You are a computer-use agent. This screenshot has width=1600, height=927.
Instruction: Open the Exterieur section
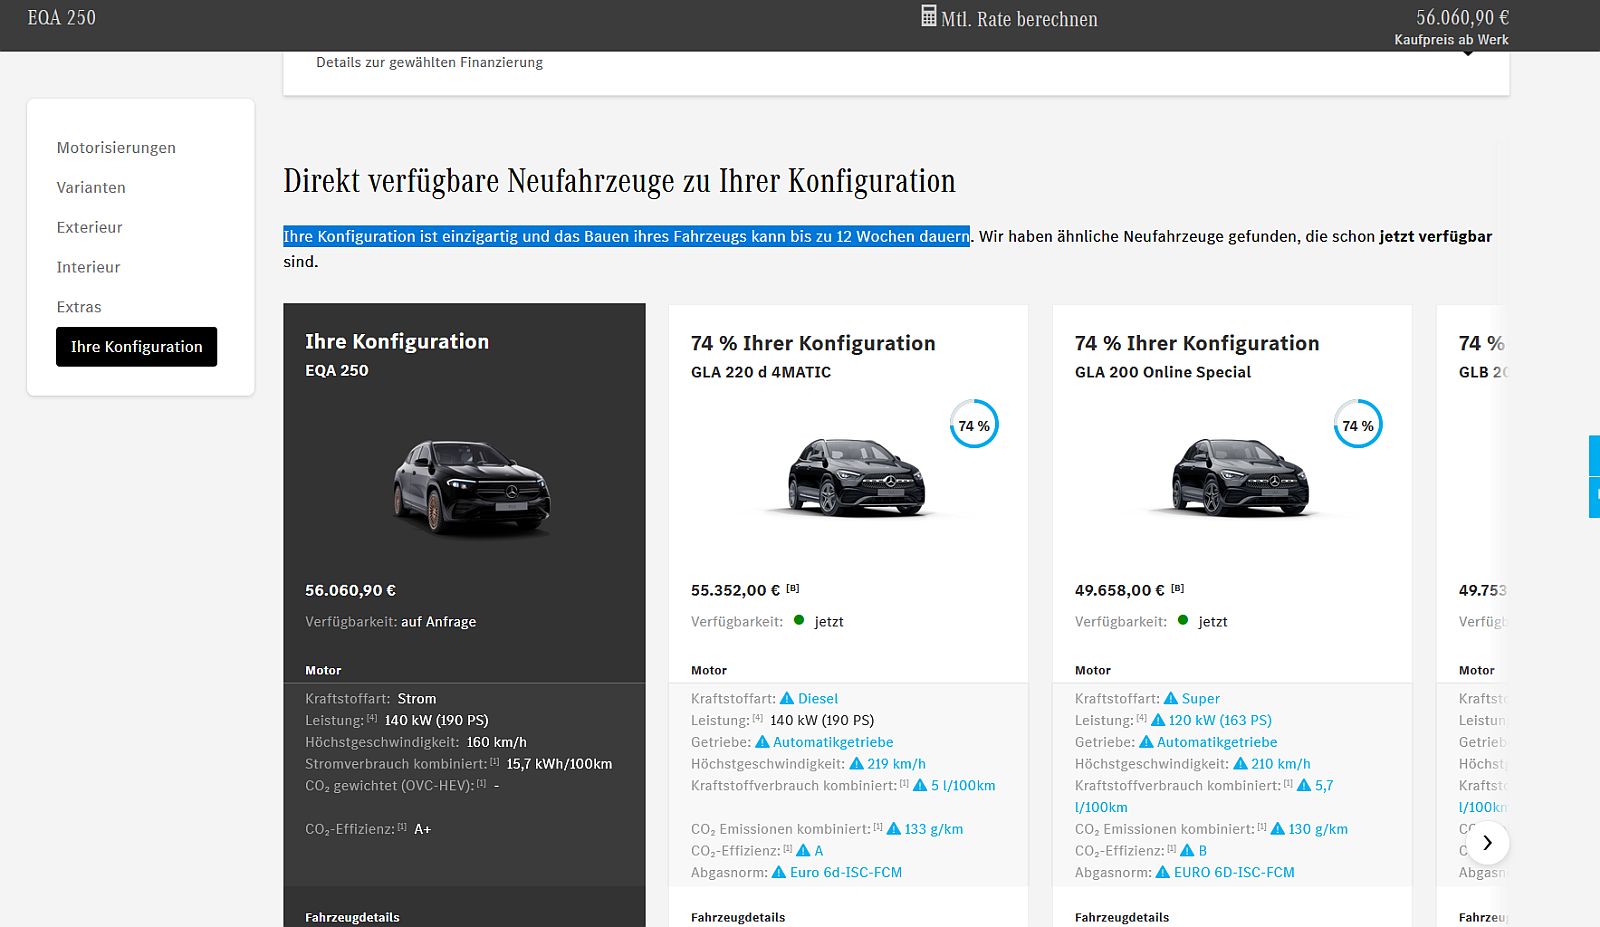(x=89, y=228)
